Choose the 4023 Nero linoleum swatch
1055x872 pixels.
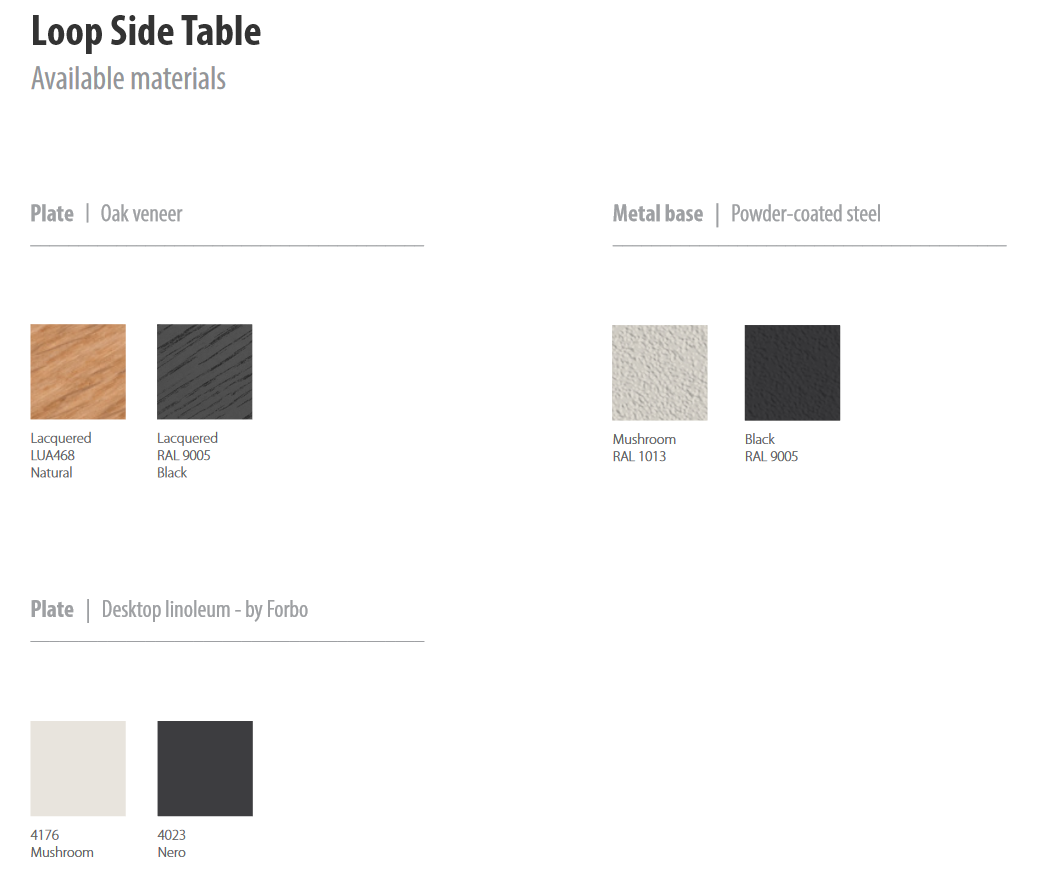205,768
